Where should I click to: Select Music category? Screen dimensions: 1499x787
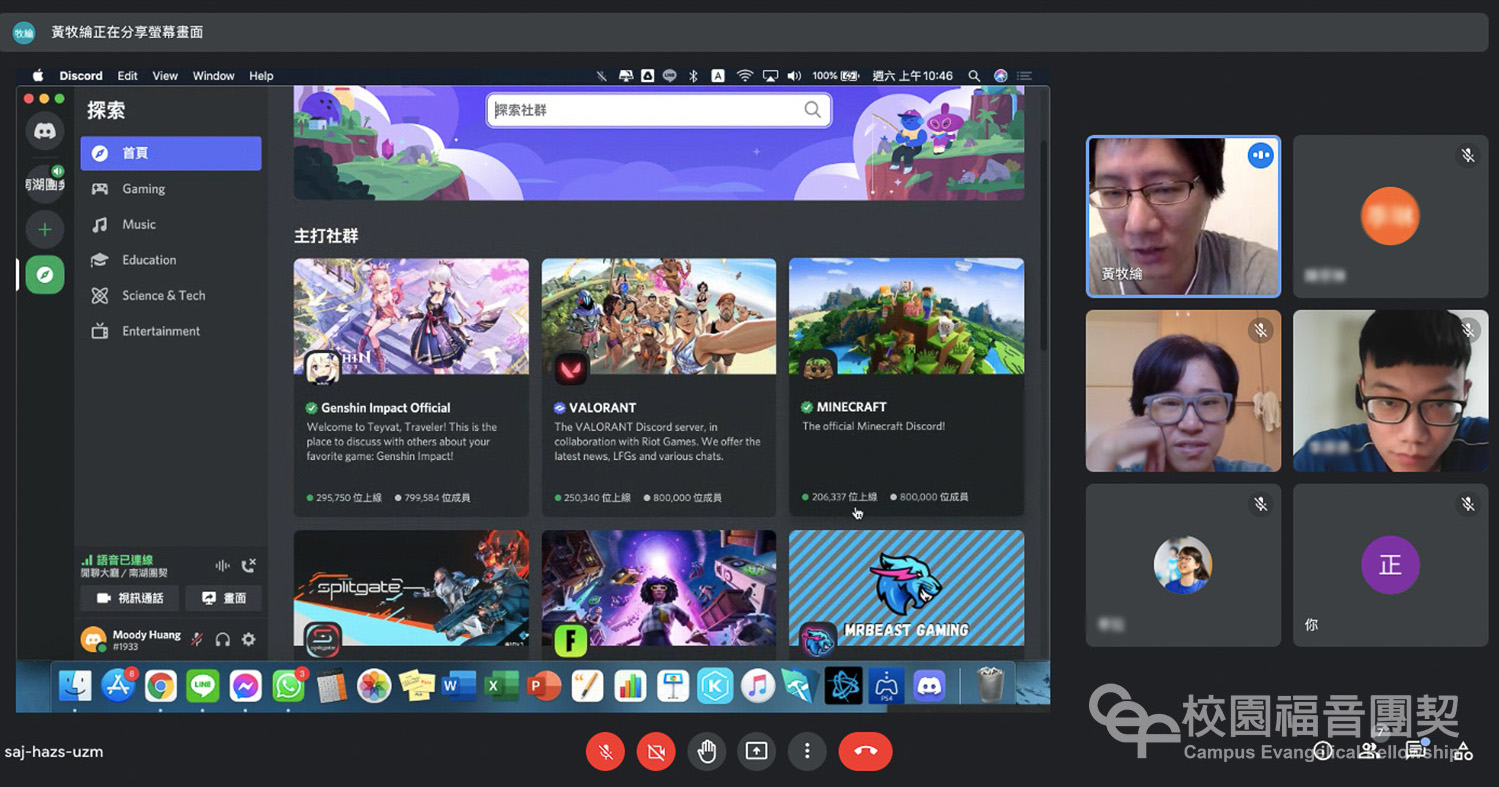pyautogui.click(x=171, y=225)
